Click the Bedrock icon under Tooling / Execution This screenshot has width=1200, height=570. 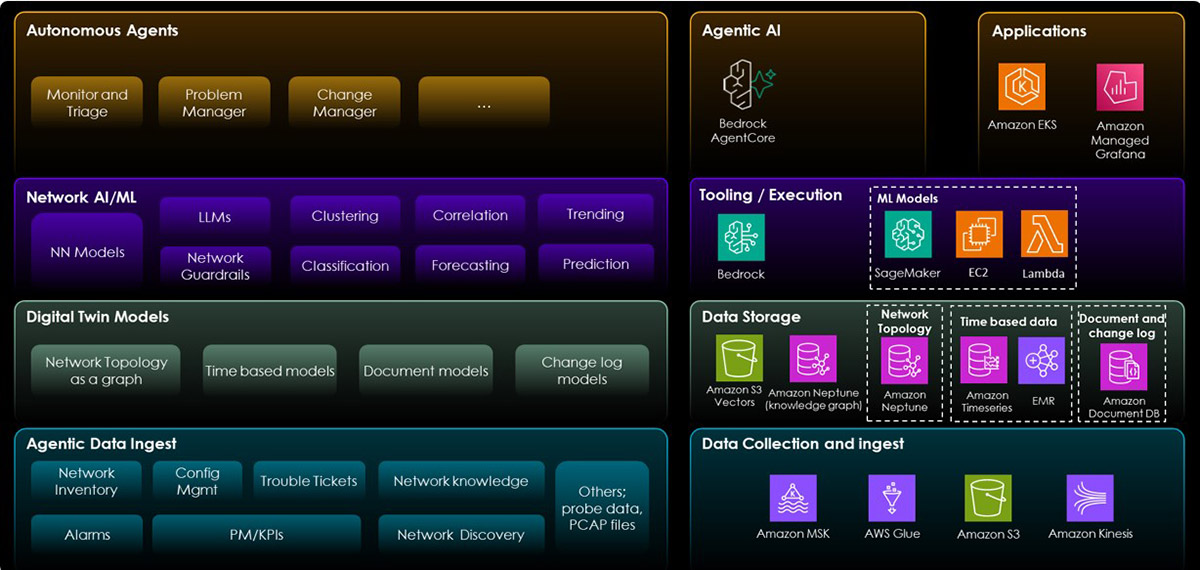pos(741,238)
